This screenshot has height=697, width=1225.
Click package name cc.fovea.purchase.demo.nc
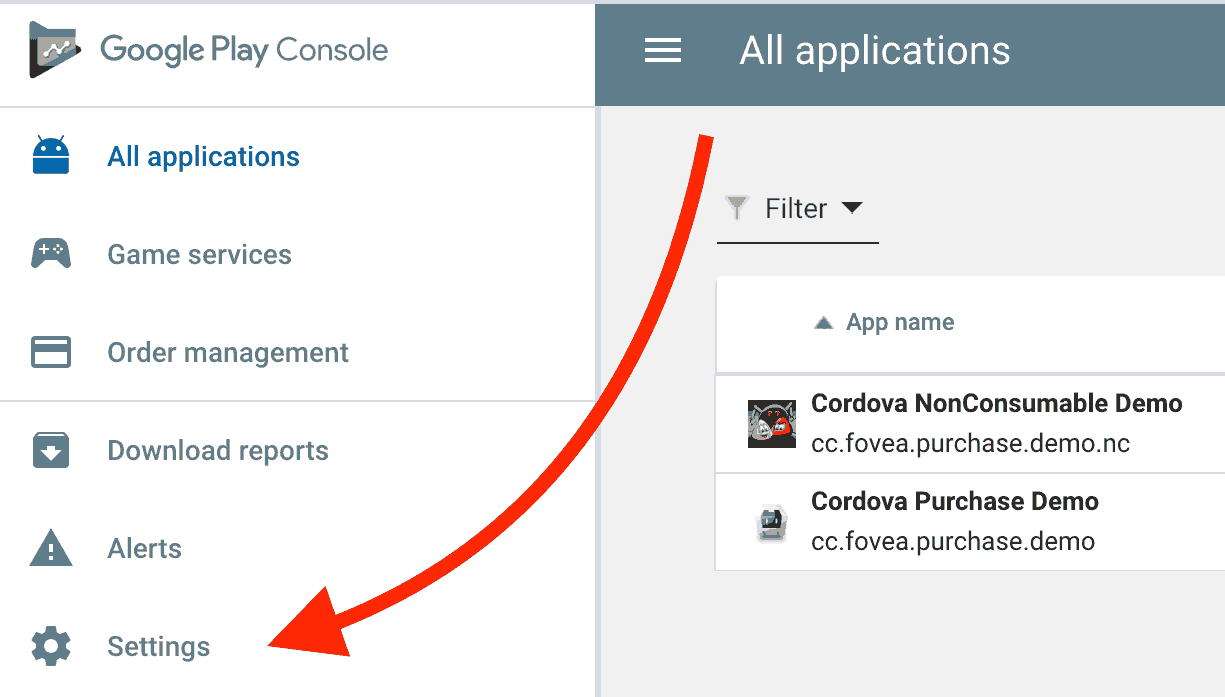(970, 443)
